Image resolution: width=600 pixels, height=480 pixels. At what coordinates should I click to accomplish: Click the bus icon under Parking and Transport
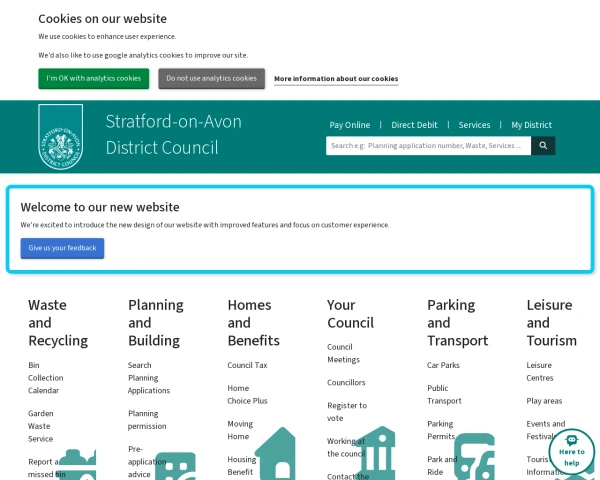(474, 456)
